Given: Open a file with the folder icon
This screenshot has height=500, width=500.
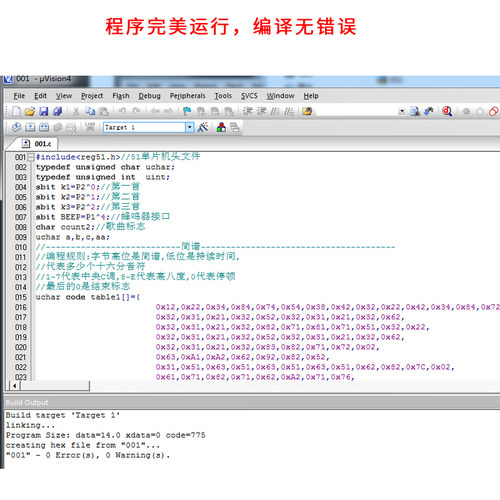Looking at the screenshot, I should coord(30,111).
